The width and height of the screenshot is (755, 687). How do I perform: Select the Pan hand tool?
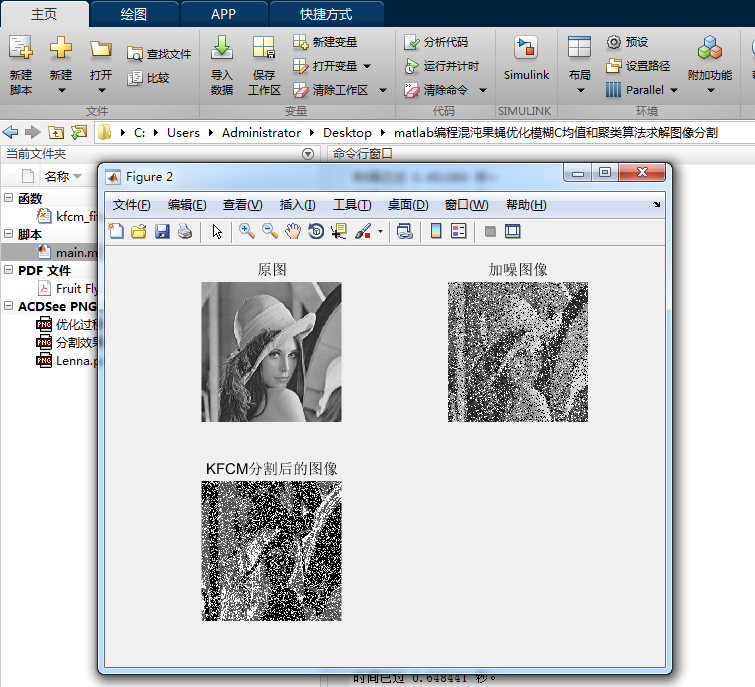pos(293,232)
